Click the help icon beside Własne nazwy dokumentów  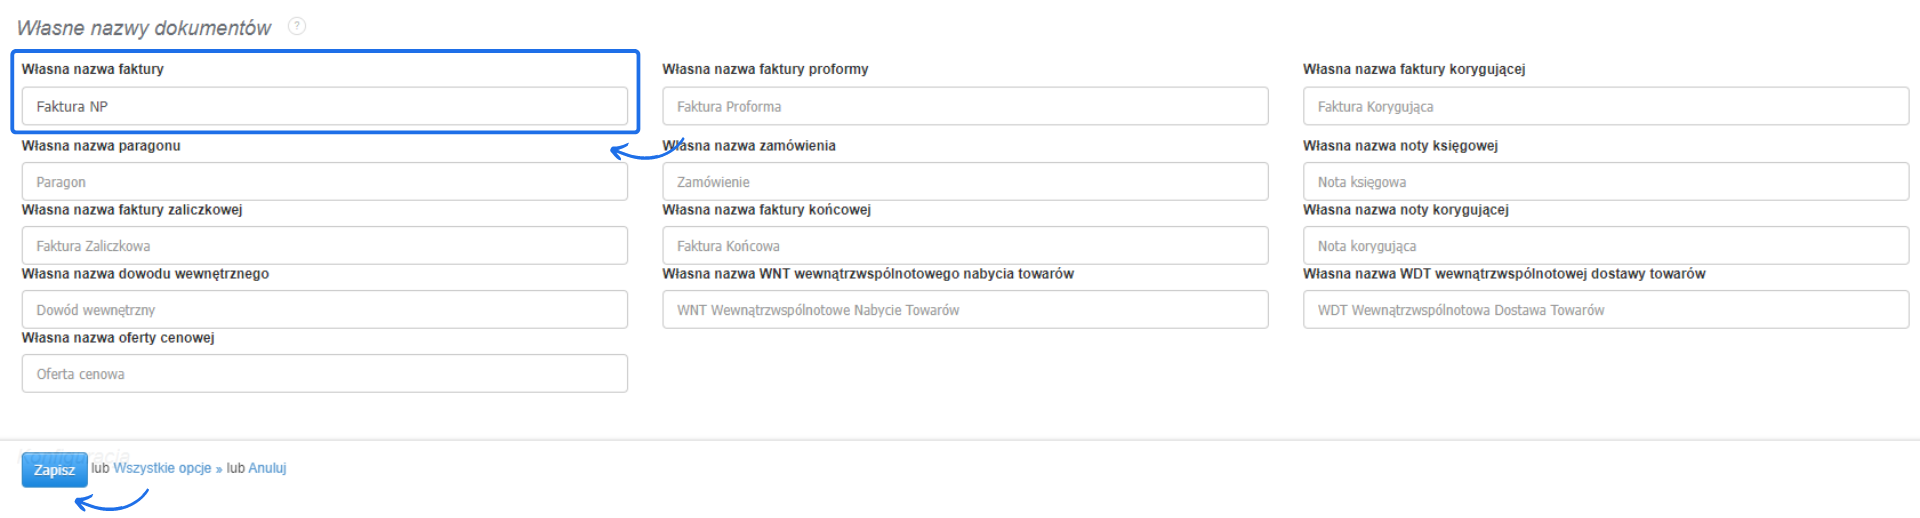click(297, 27)
